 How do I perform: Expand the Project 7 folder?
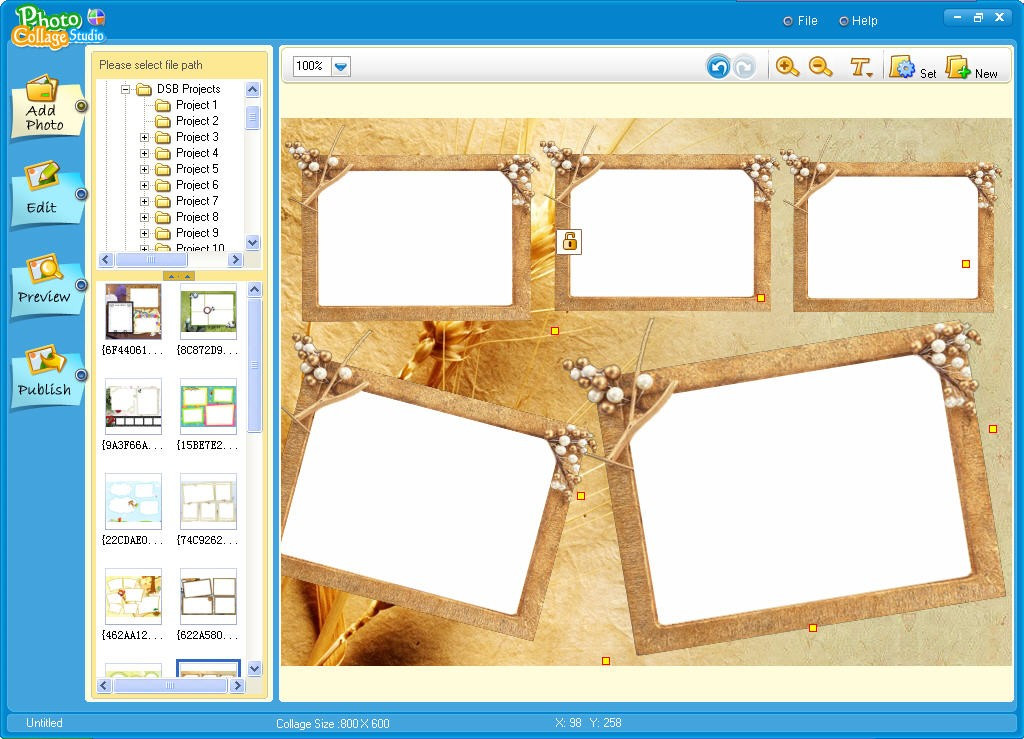pos(144,202)
